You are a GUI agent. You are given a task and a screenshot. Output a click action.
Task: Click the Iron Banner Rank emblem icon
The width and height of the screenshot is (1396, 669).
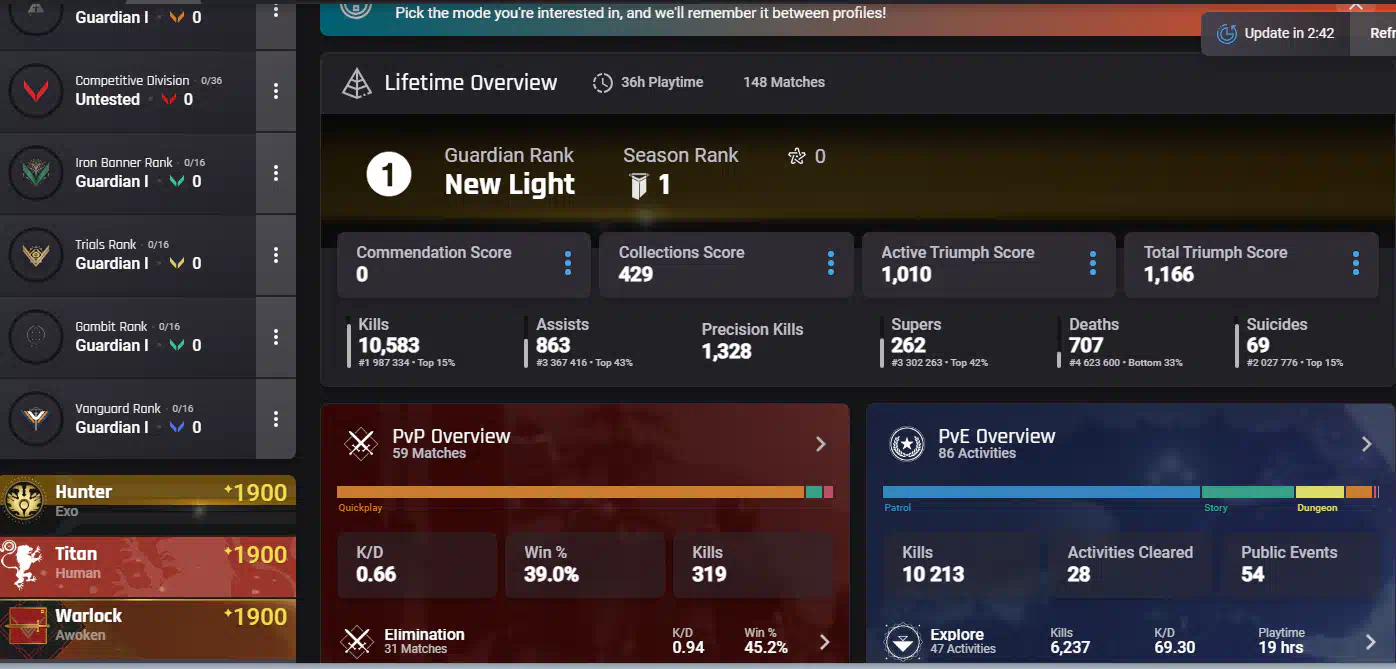(36, 173)
